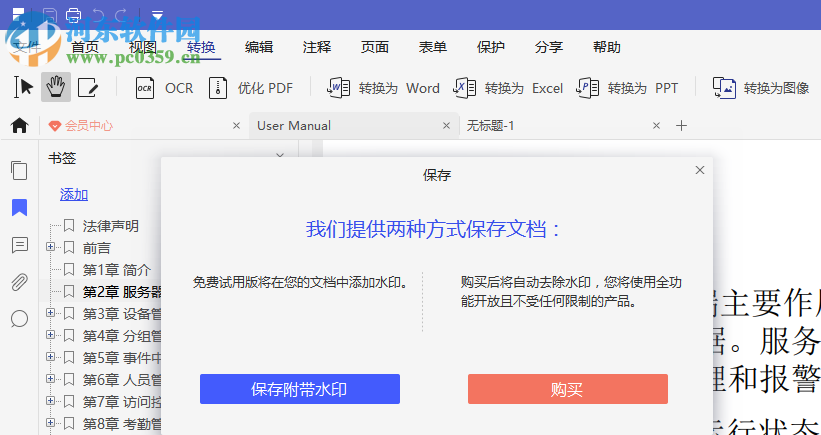Open the page thumbnails sidebar panel

[x=19, y=171]
